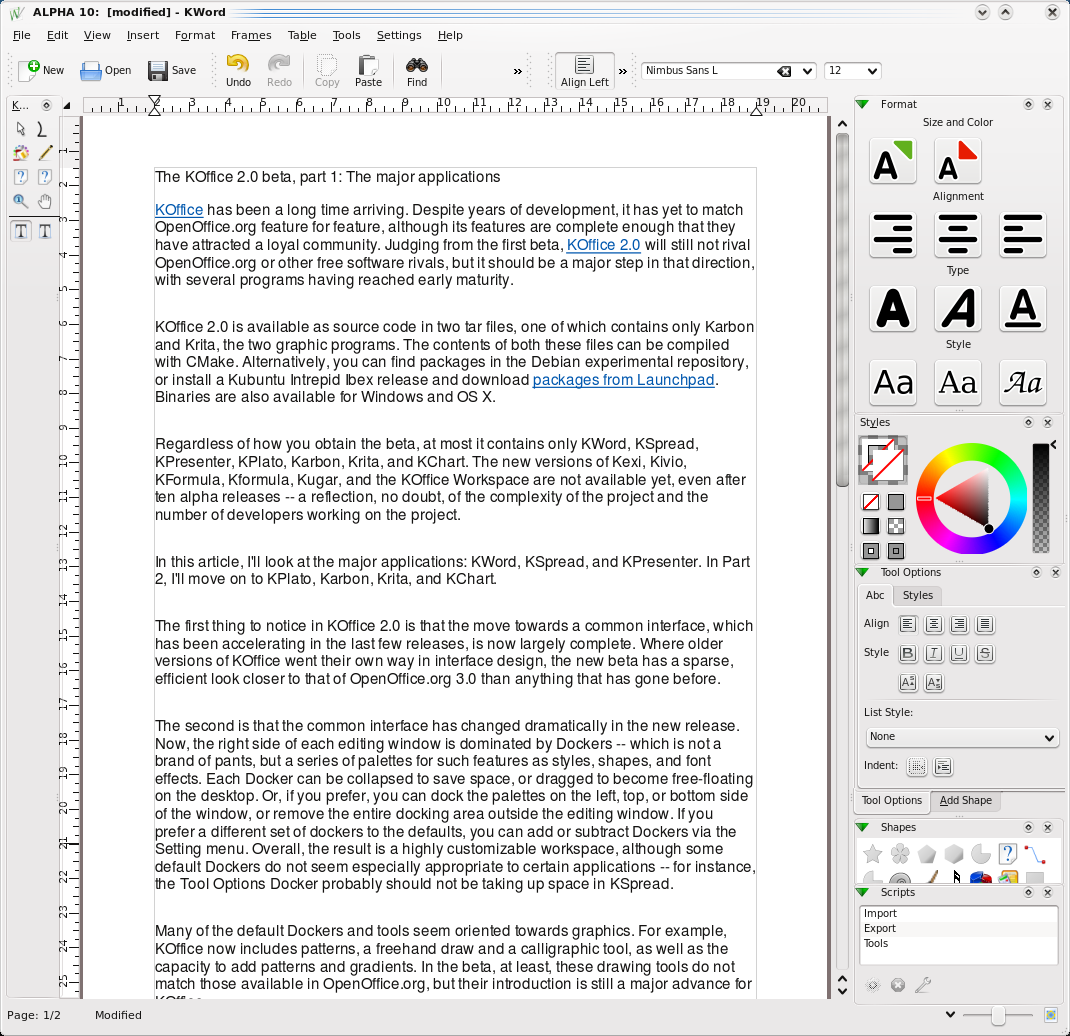
Task: Select the zoom magnifier tool in toolbox
Action: (20, 201)
